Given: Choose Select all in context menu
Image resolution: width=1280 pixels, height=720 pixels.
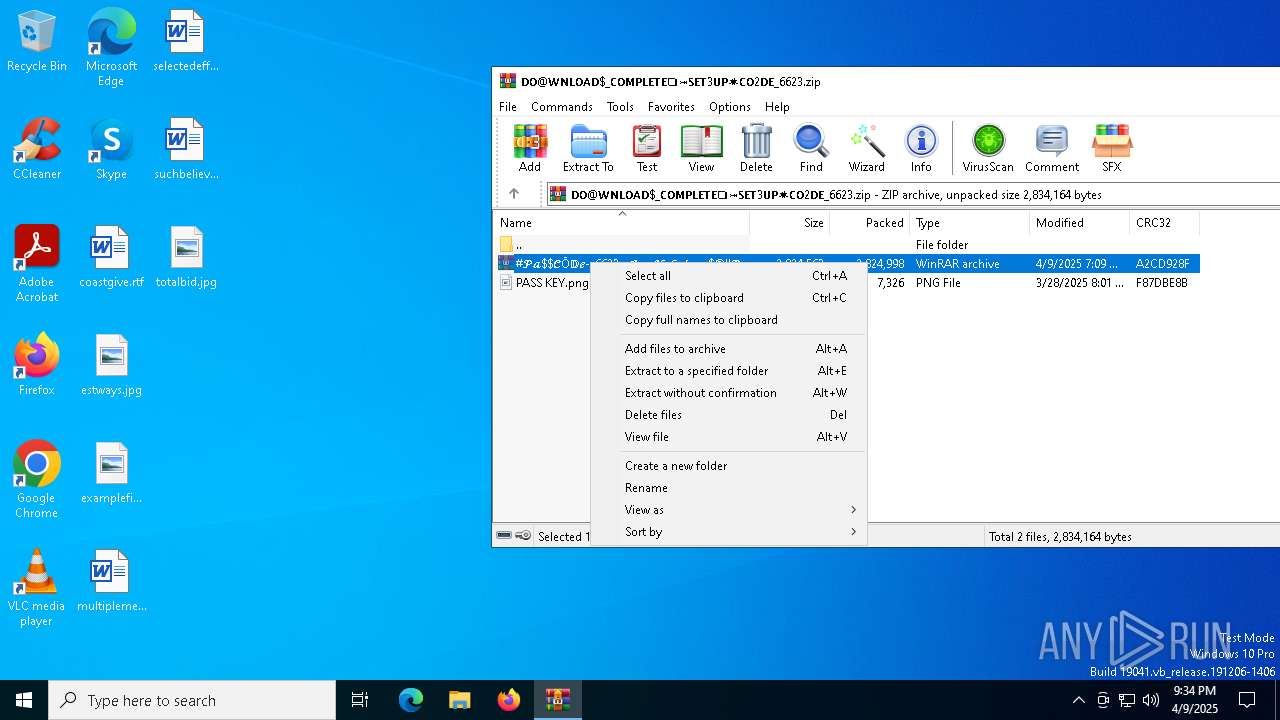Looking at the screenshot, I should click(x=729, y=276).
